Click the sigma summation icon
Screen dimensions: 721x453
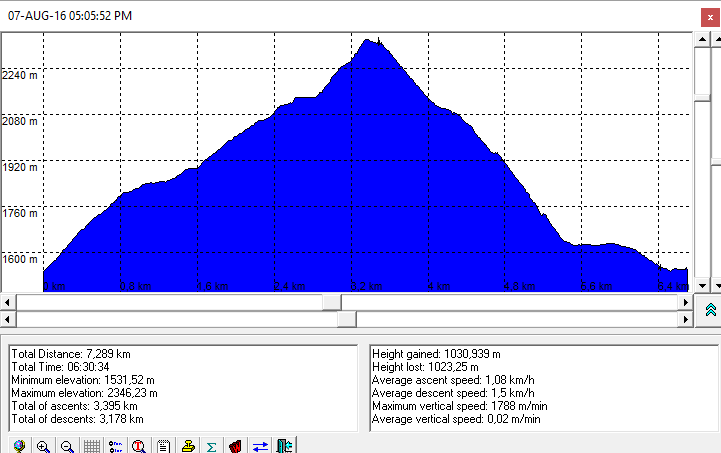point(212,445)
